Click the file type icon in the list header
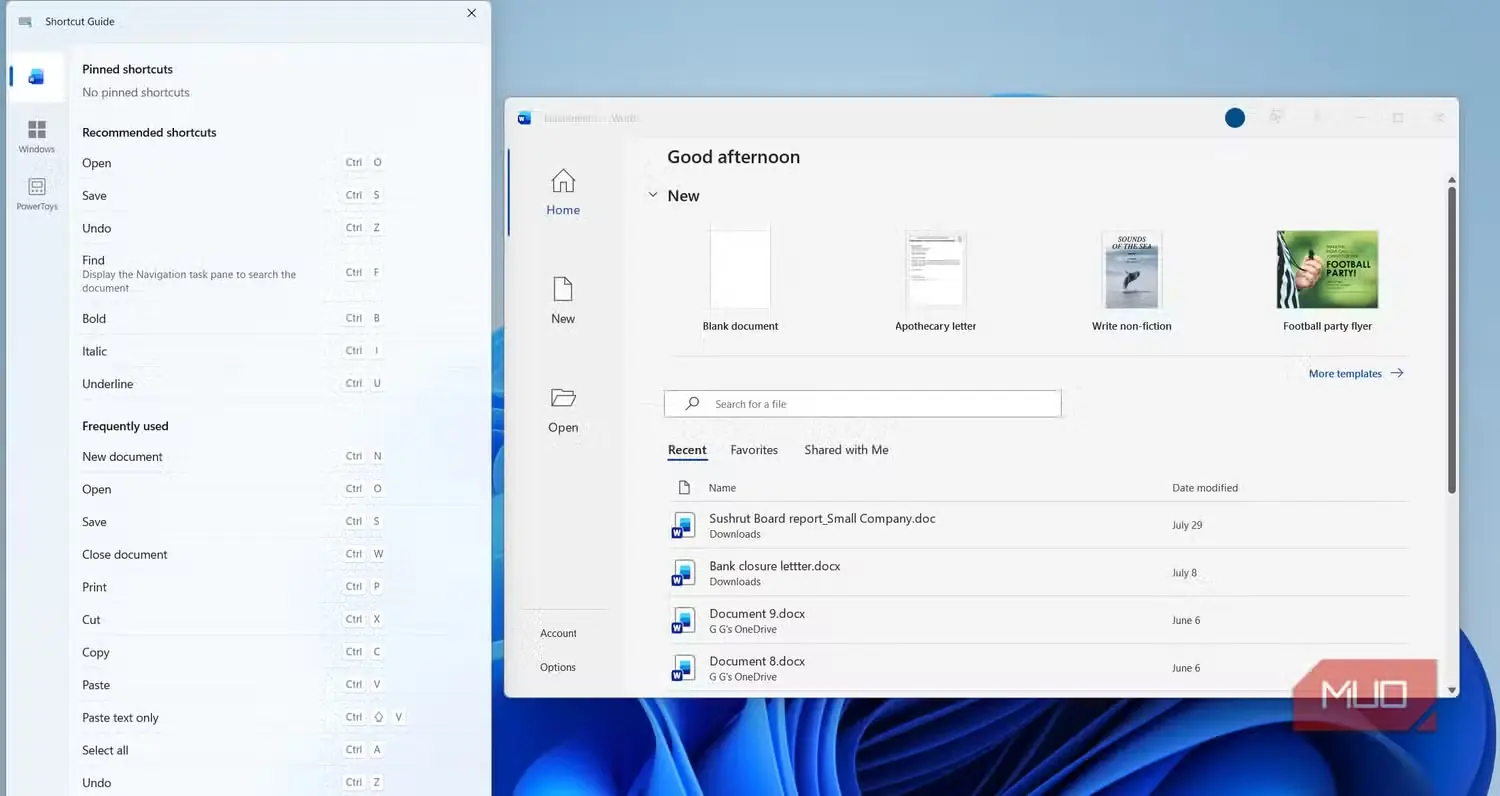 (x=684, y=488)
